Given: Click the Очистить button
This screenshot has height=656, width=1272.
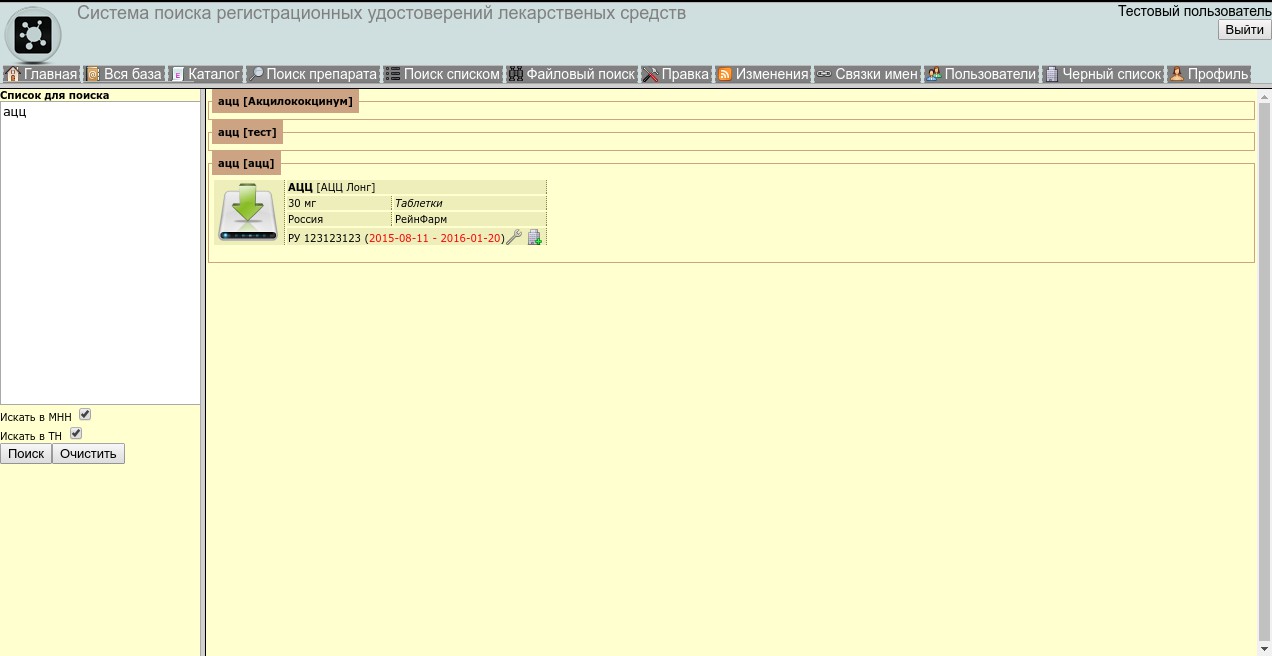Looking at the screenshot, I should pyautogui.click(x=88, y=454).
